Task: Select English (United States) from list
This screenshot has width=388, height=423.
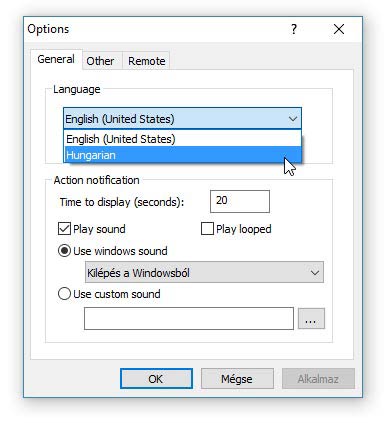Action: click(183, 139)
